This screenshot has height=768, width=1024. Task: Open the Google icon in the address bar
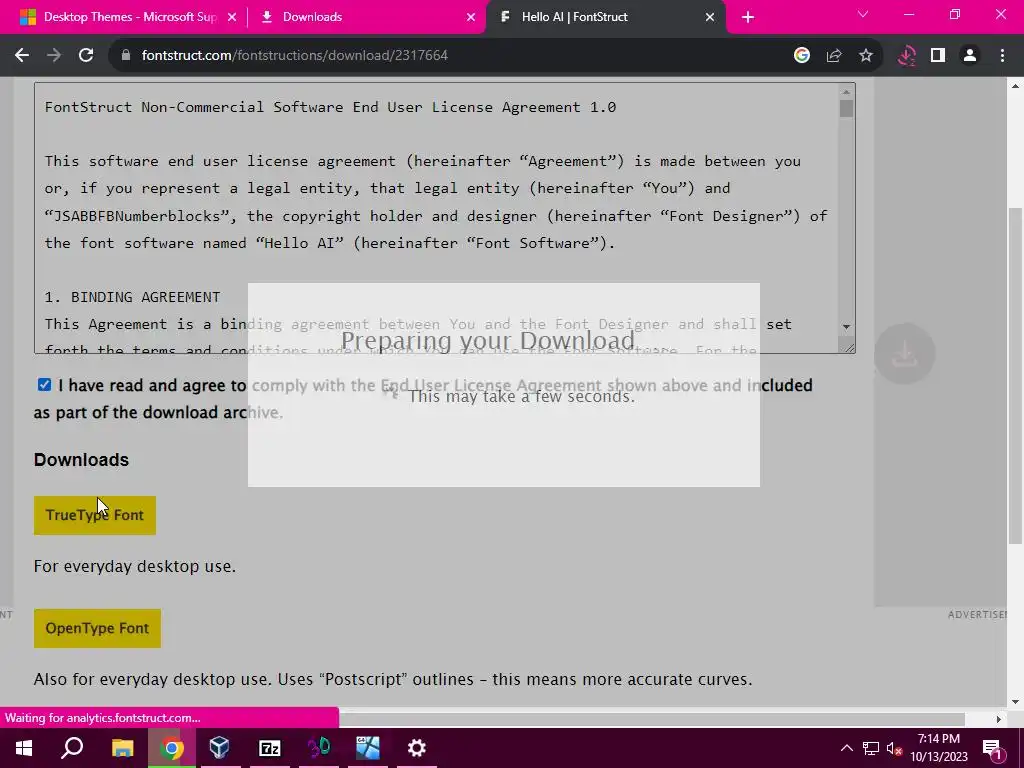(802, 56)
